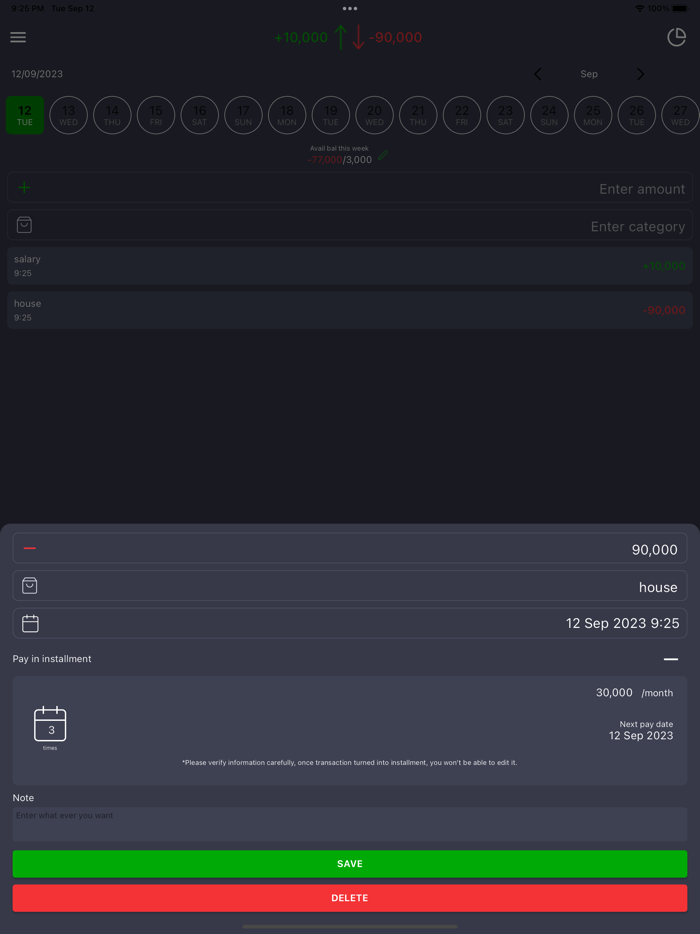
Task: Click the Note text area
Action: coord(350,824)
